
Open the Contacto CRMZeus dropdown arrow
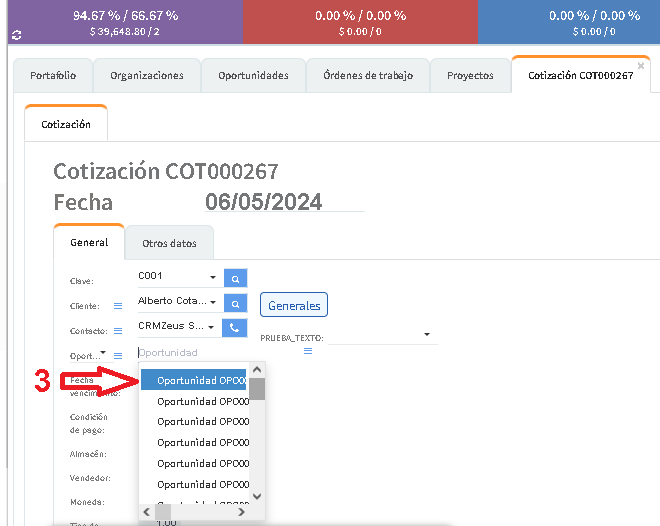pos(213,327)
